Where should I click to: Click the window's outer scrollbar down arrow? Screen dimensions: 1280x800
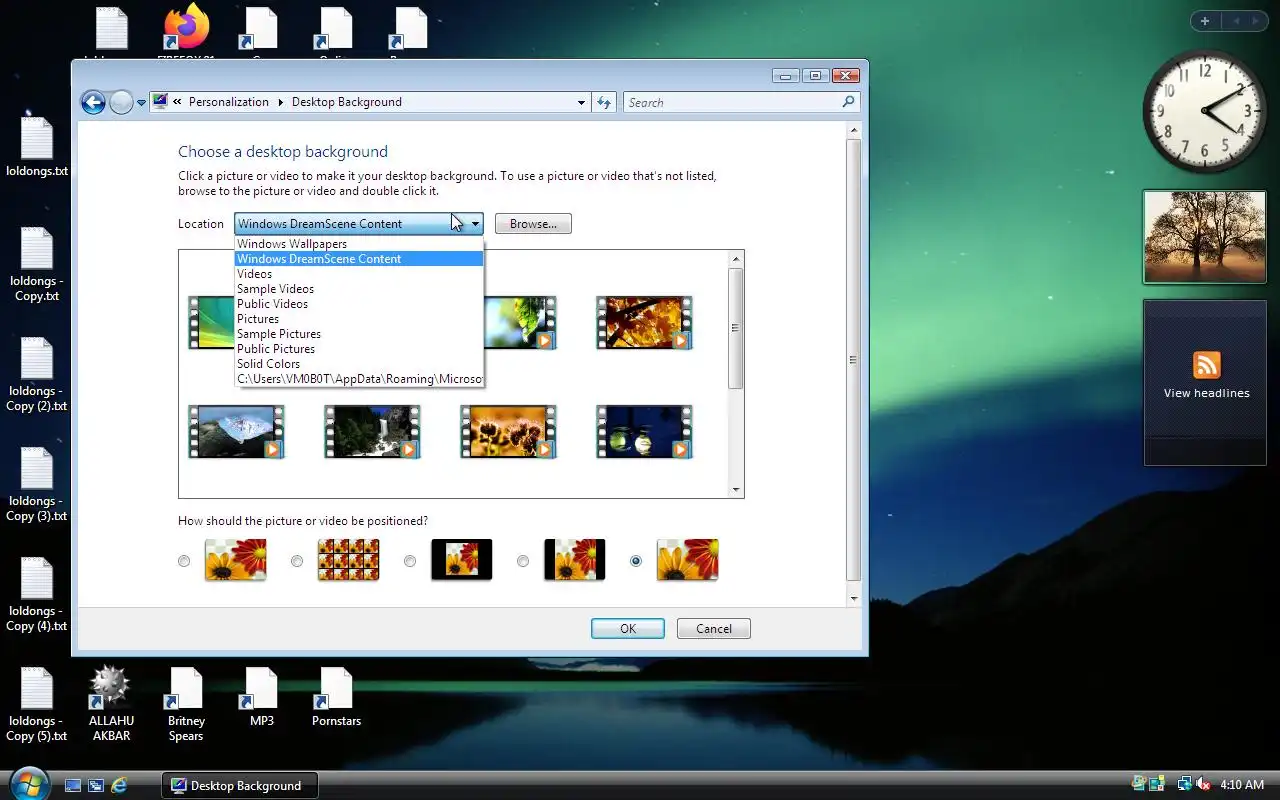854,598
